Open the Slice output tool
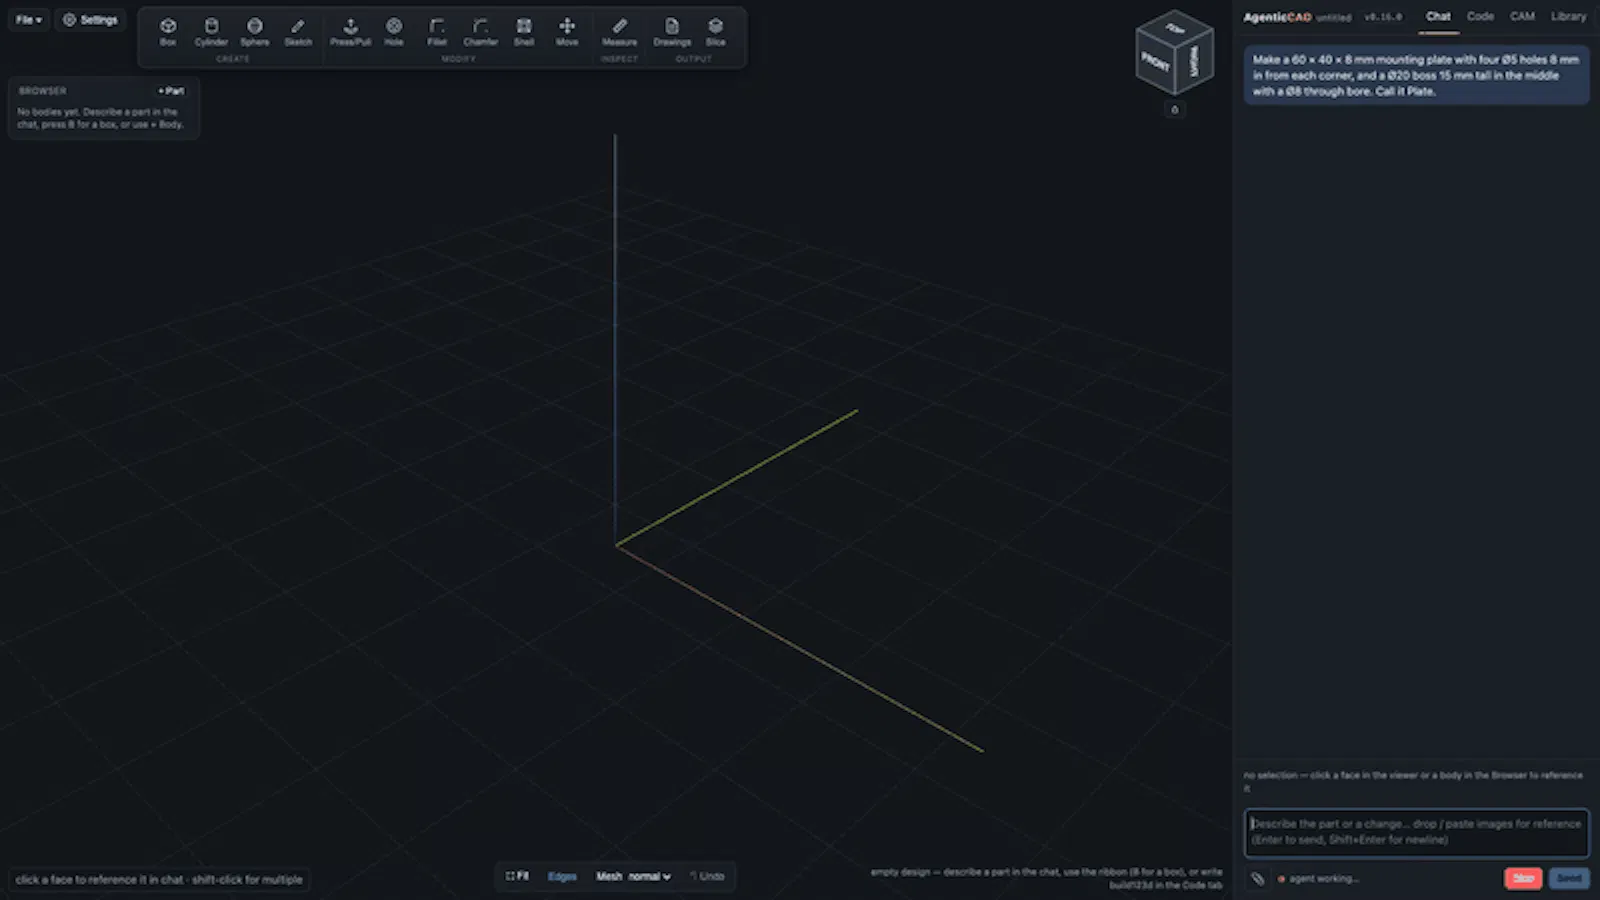The height and width of the screenshot is (900, 1600). tap(715, 32)
